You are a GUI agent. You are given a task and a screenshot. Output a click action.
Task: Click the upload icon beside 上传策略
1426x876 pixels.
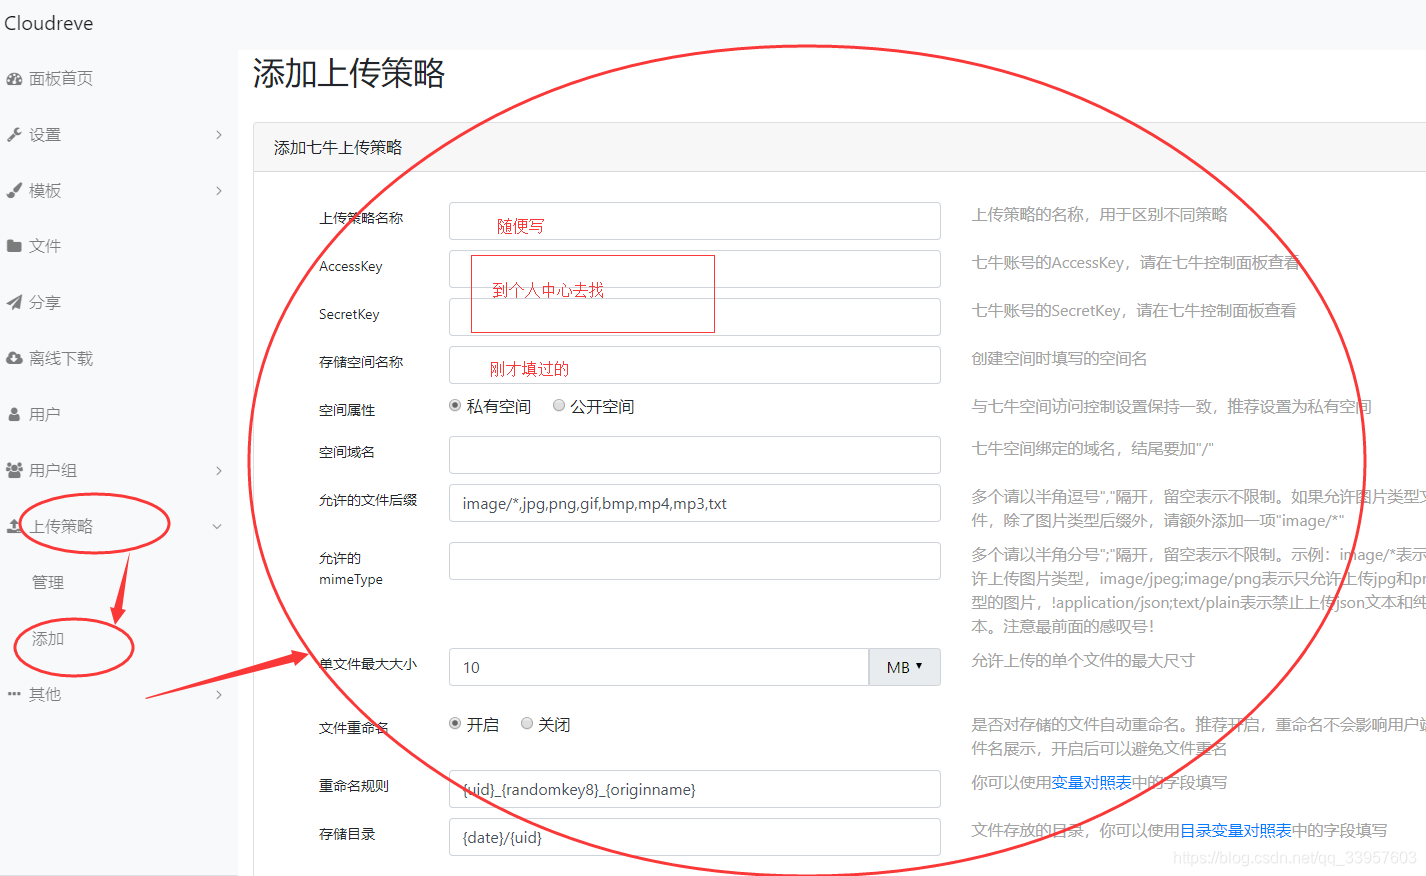click(x=14, y=526)
